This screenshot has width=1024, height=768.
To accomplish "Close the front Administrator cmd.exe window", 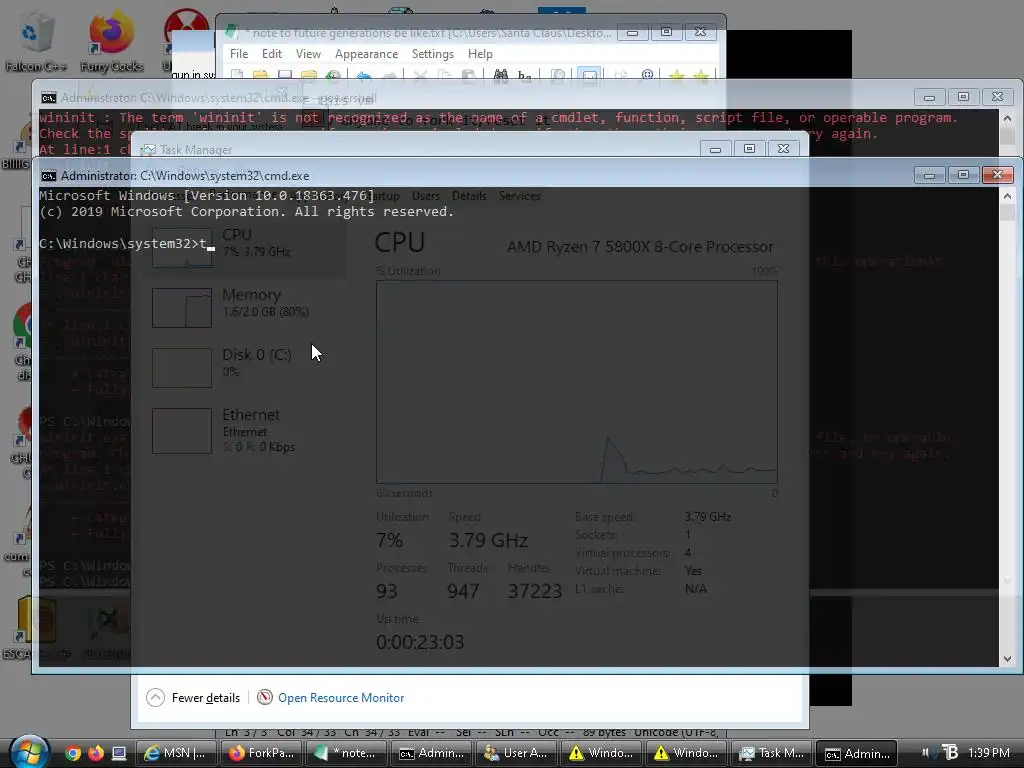I will [x=997, y=174].
